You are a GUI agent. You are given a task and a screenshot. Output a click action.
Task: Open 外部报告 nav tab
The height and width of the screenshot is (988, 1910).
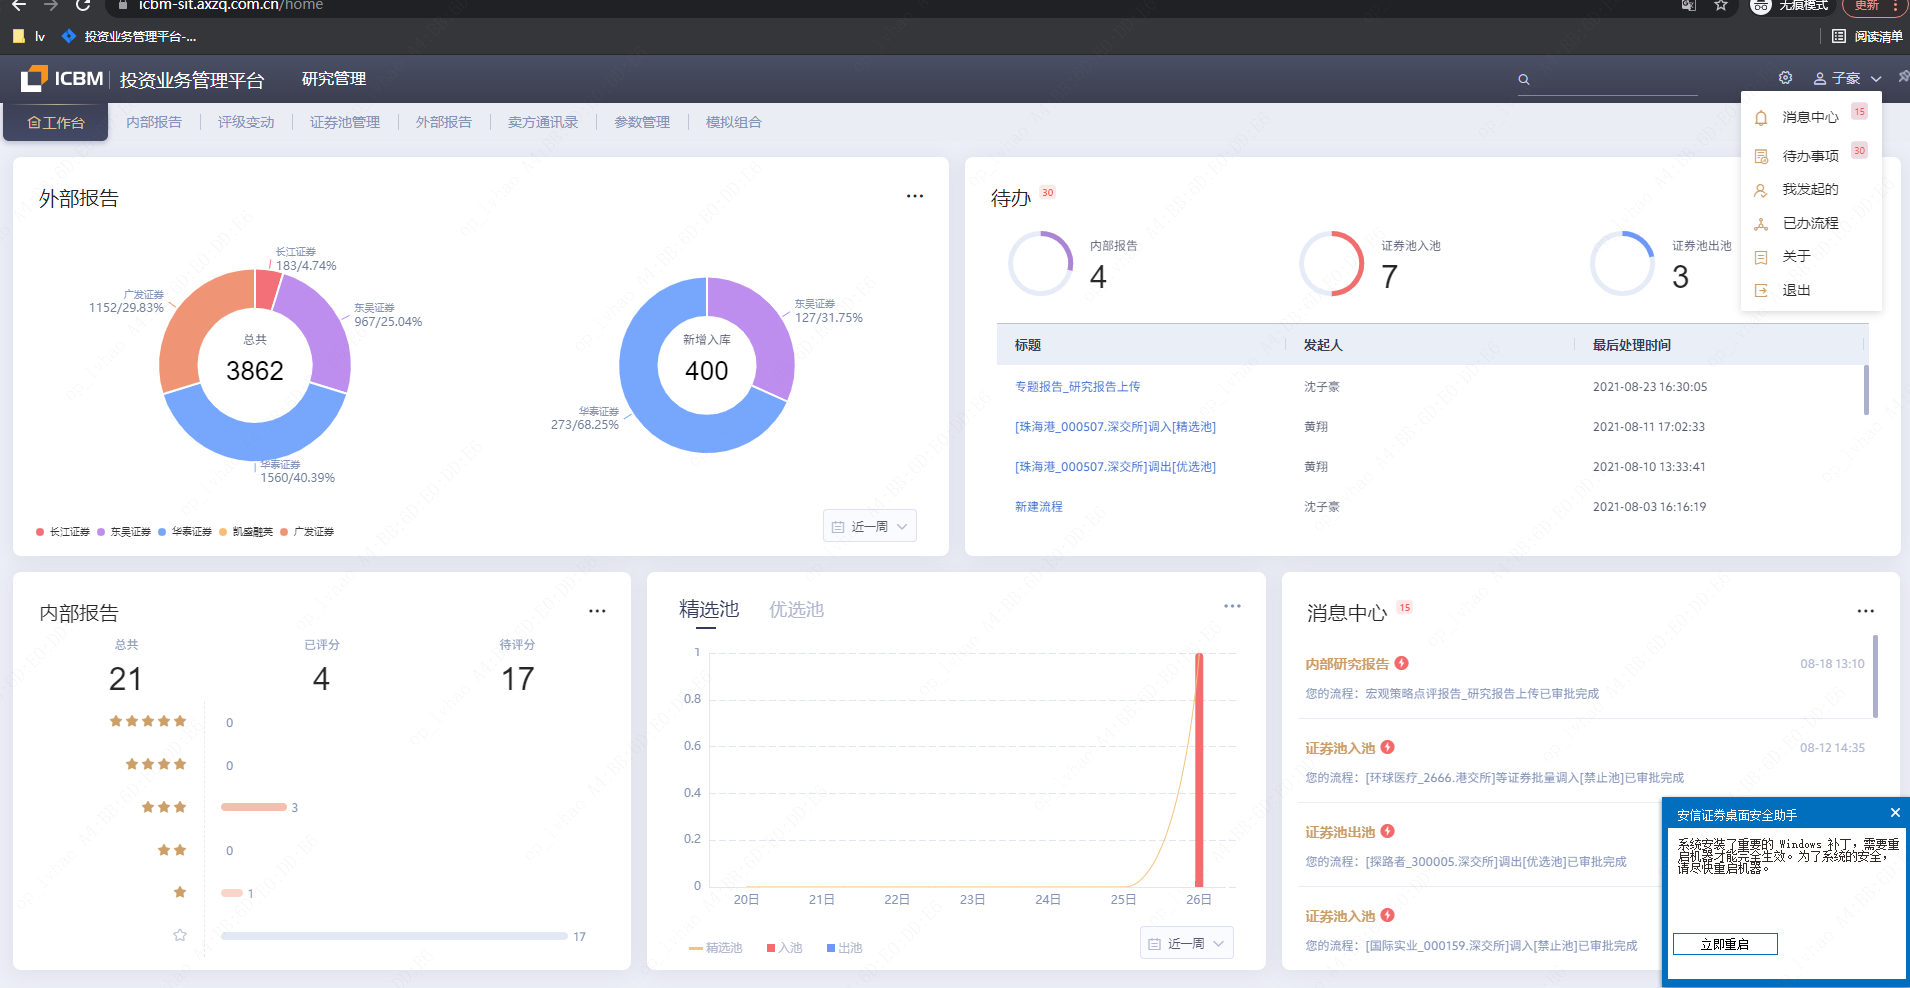pyautogui.click(x=444, y=122)
